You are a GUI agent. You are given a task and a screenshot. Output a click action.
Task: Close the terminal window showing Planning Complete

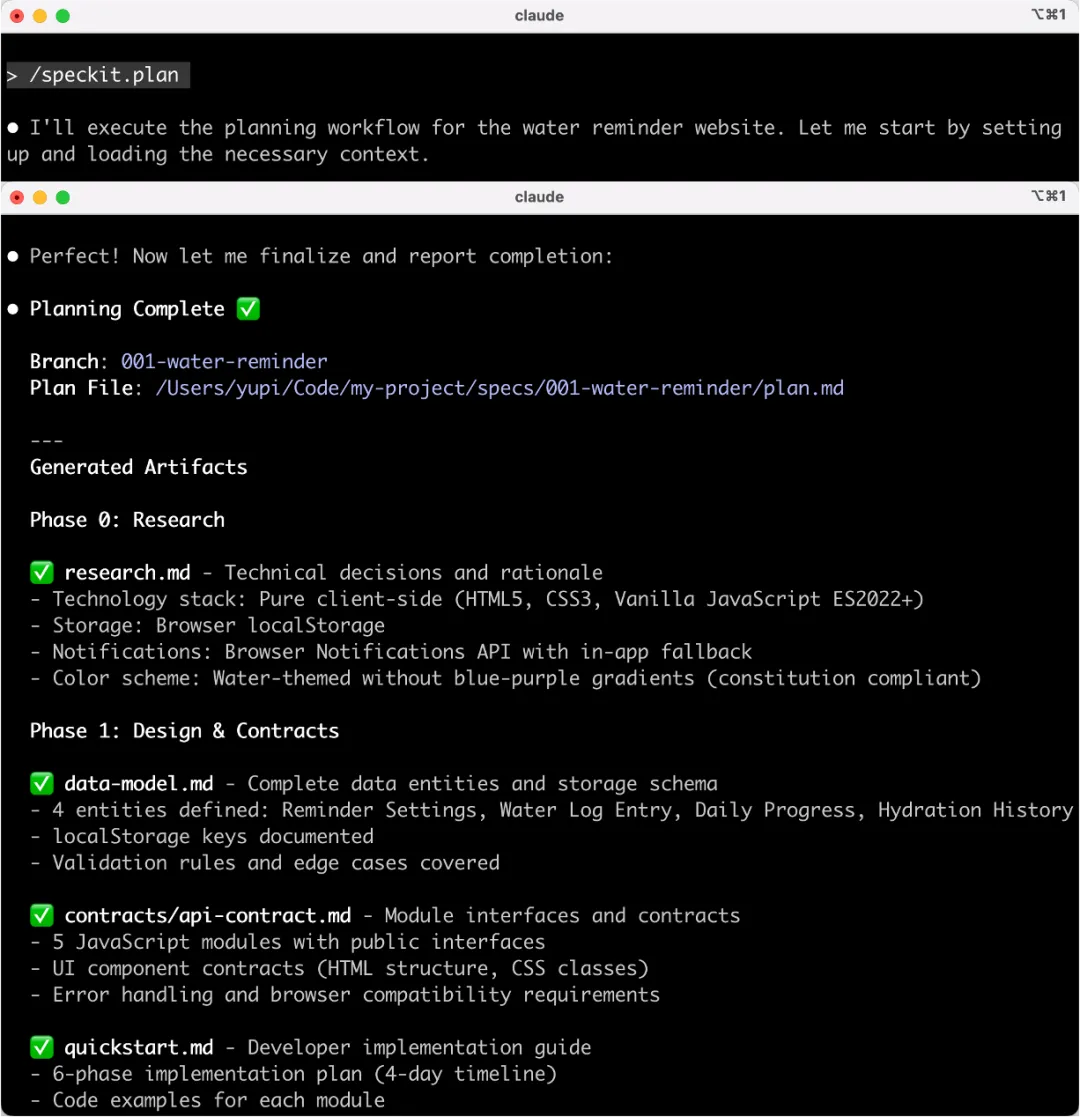pos(17,197)
